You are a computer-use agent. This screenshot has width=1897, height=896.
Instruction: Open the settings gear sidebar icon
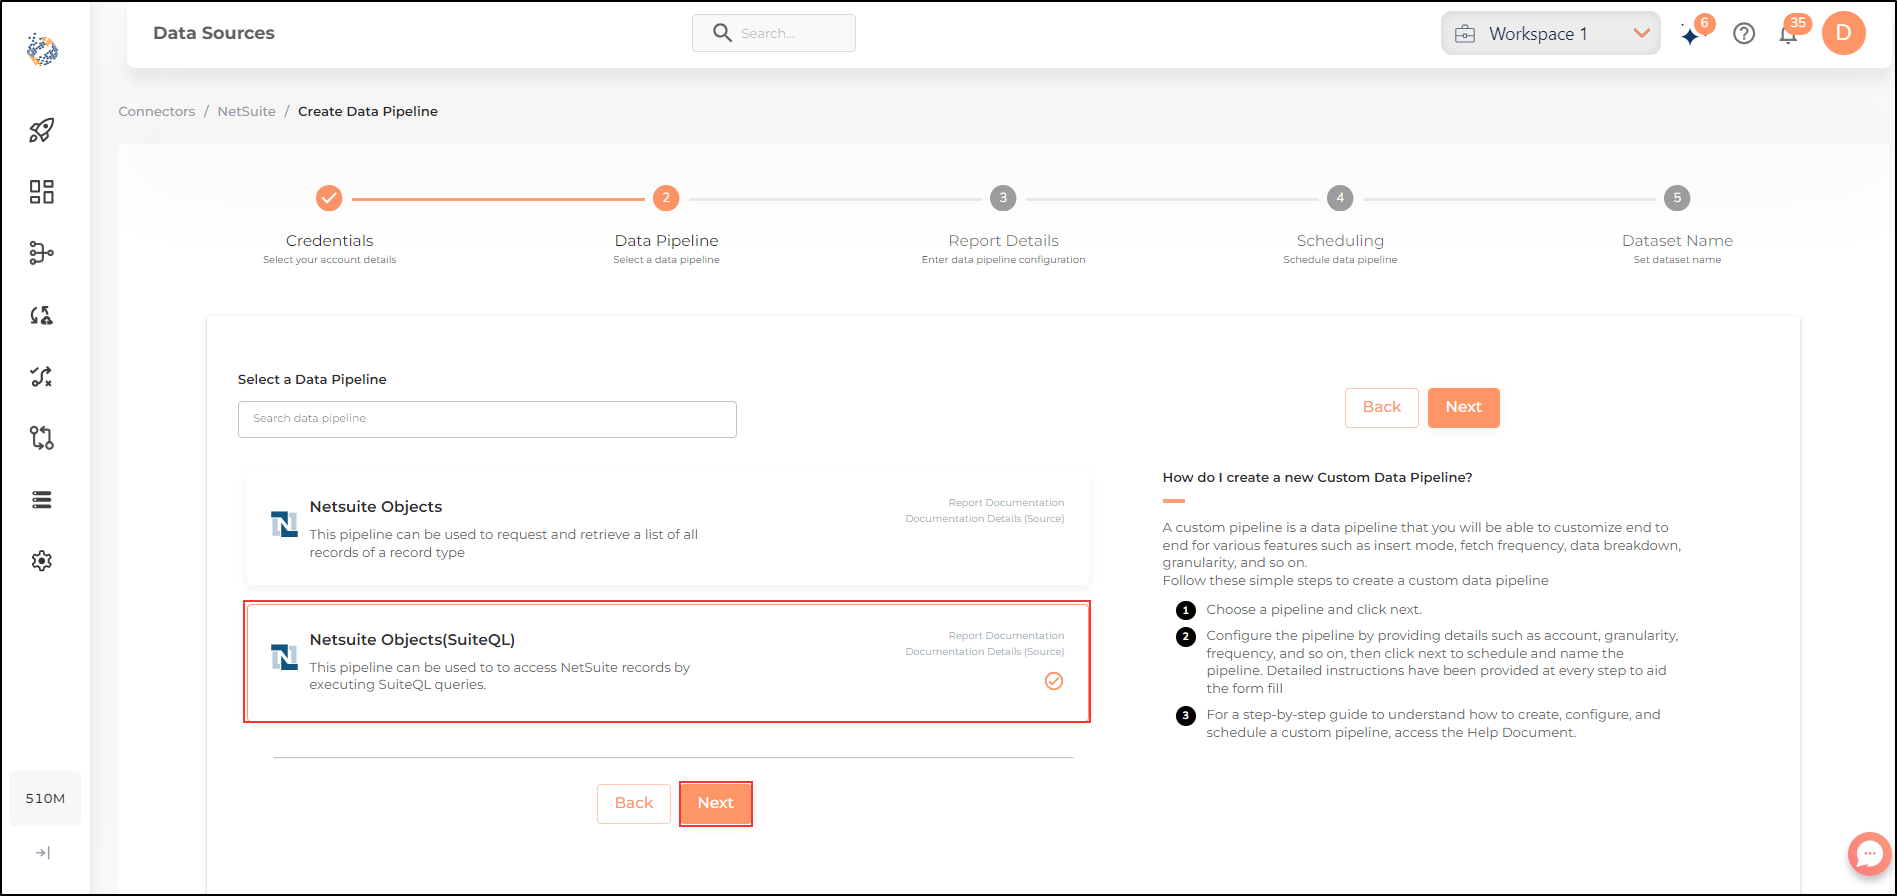(42, 561)
